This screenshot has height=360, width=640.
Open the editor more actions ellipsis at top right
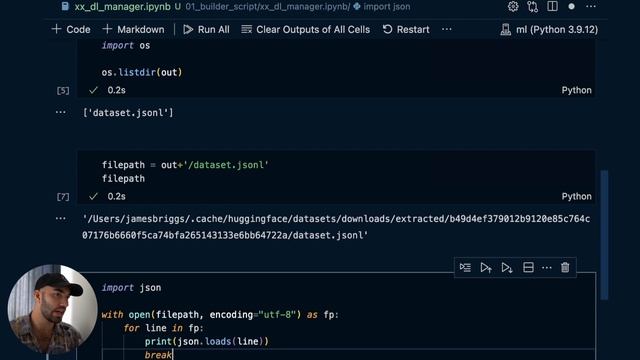(591, 7)
